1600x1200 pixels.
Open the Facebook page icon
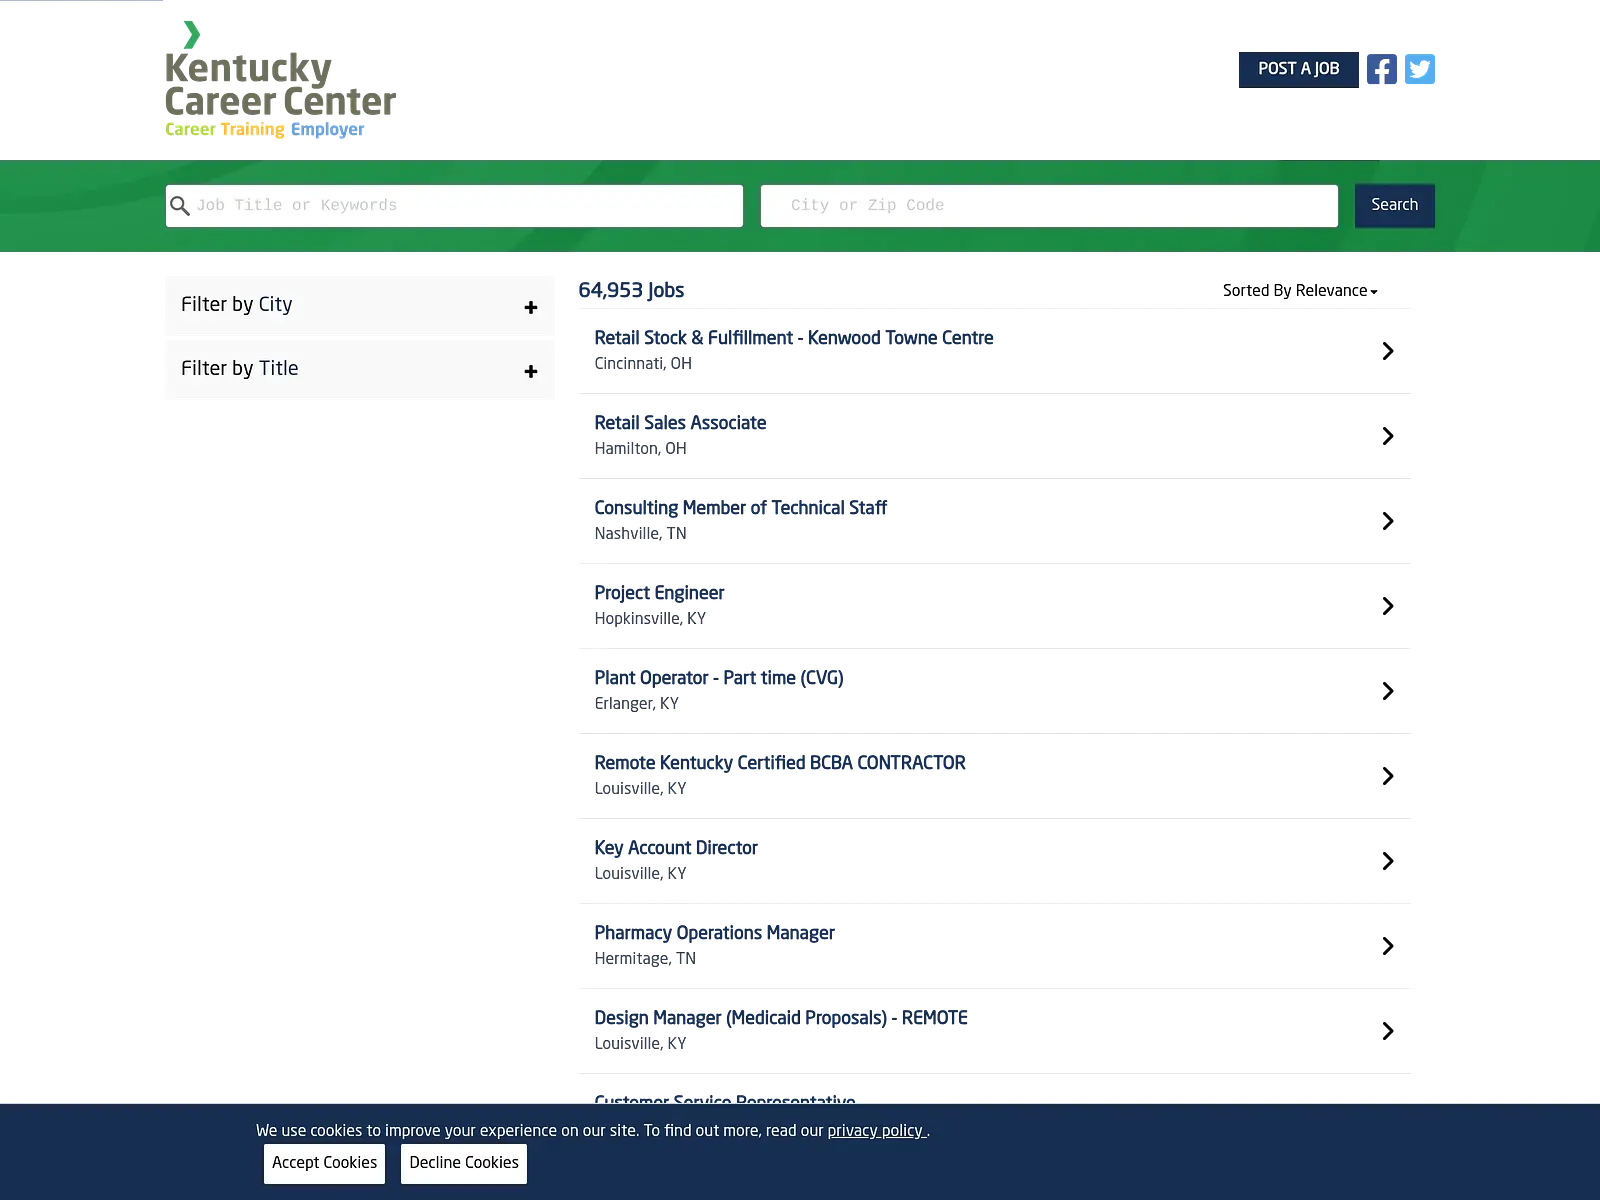(1381, 69)
